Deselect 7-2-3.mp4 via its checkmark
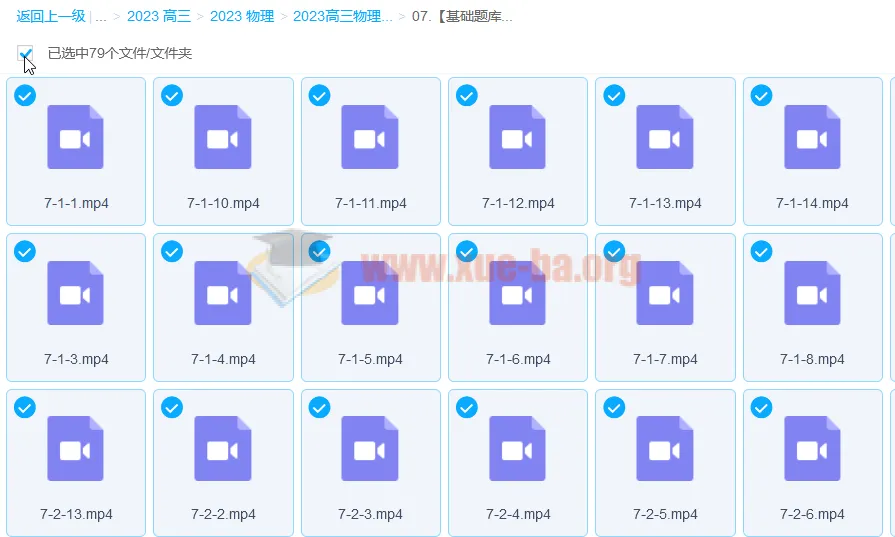 pos(319,407)
